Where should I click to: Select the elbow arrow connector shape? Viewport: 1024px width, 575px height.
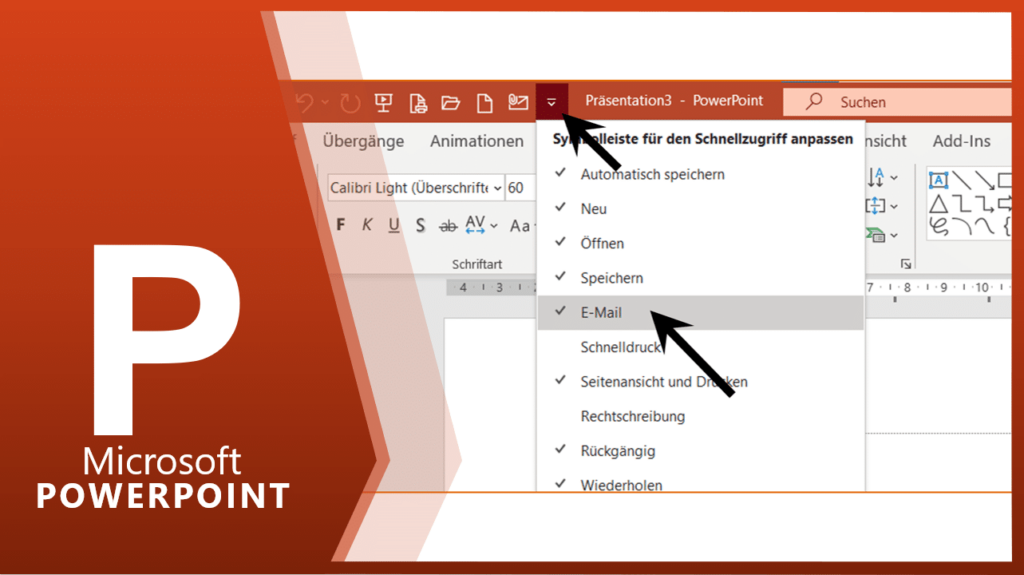[x=984, y=205]
